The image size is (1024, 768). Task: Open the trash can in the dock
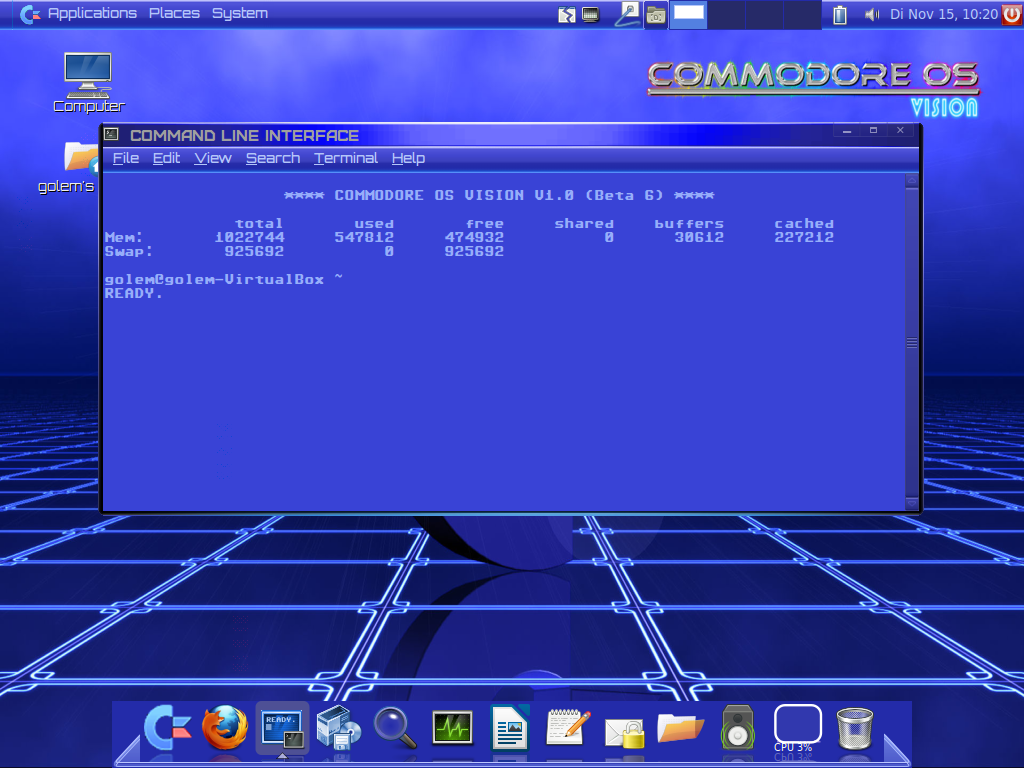point(854,728)
